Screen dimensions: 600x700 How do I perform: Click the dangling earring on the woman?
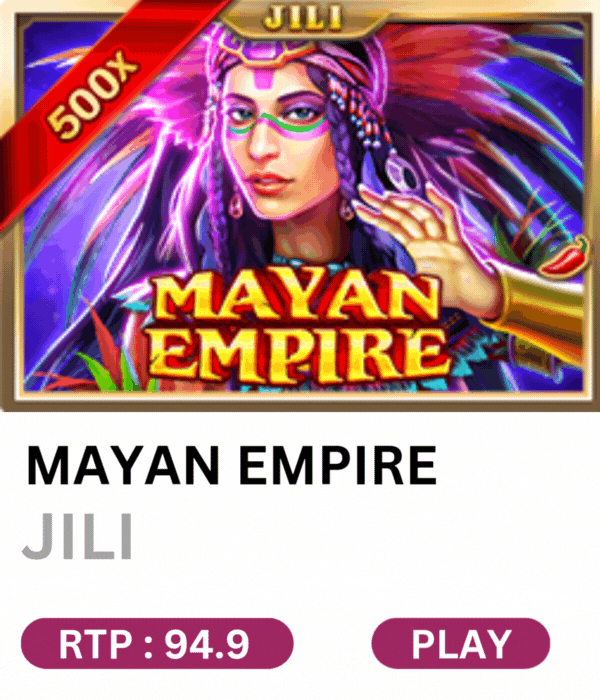(236, 205)
